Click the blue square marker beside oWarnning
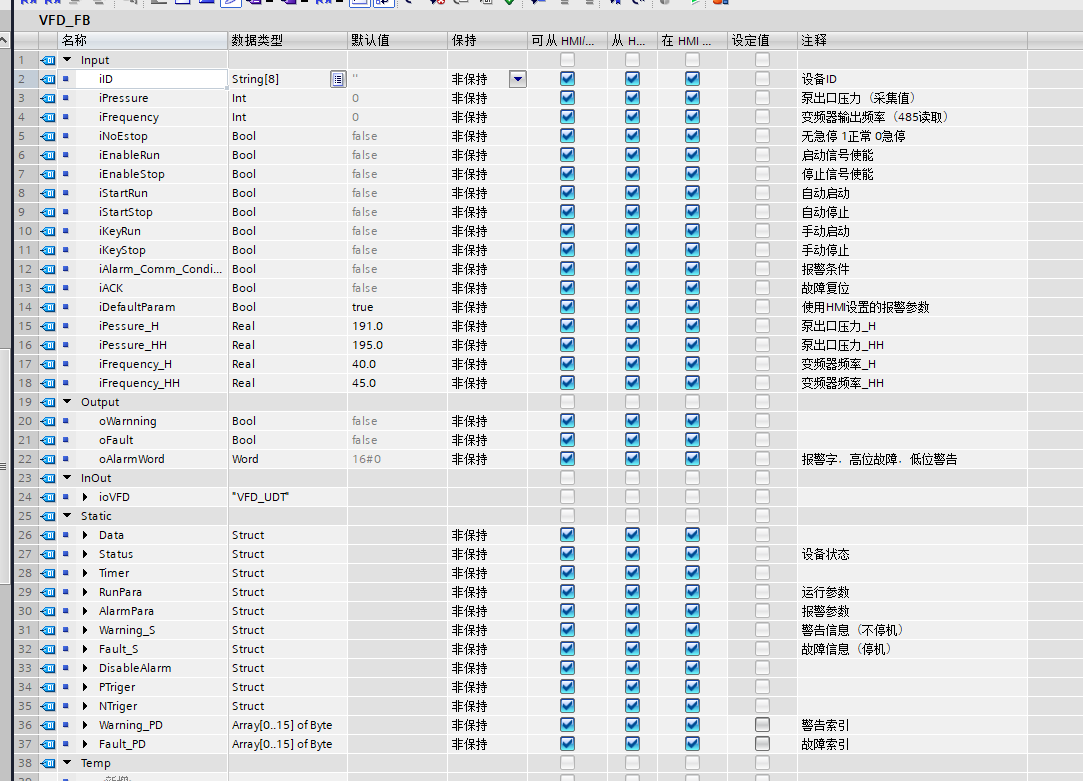Screen dimensions: 1083x781 pos(66,421)
